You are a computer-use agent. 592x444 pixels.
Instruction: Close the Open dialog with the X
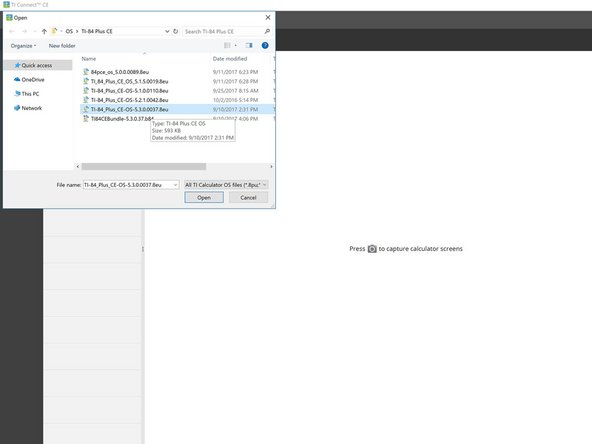(x=268, y=17)
